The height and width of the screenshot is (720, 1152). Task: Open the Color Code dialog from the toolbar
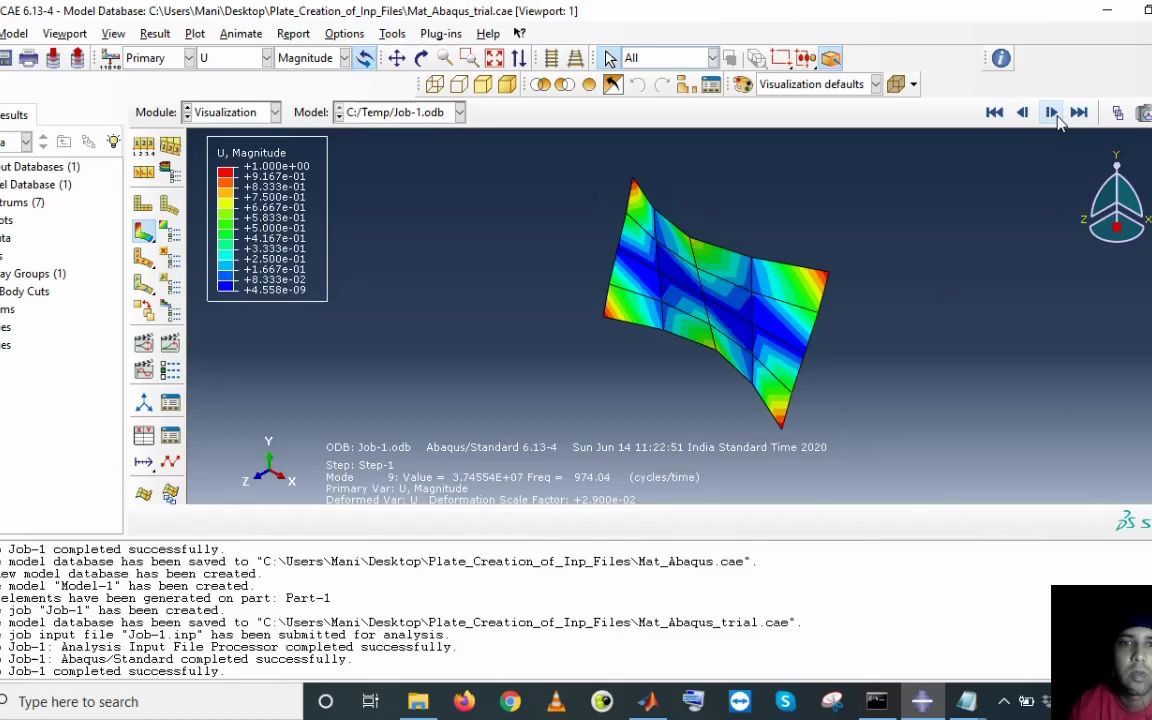point(743,84)
